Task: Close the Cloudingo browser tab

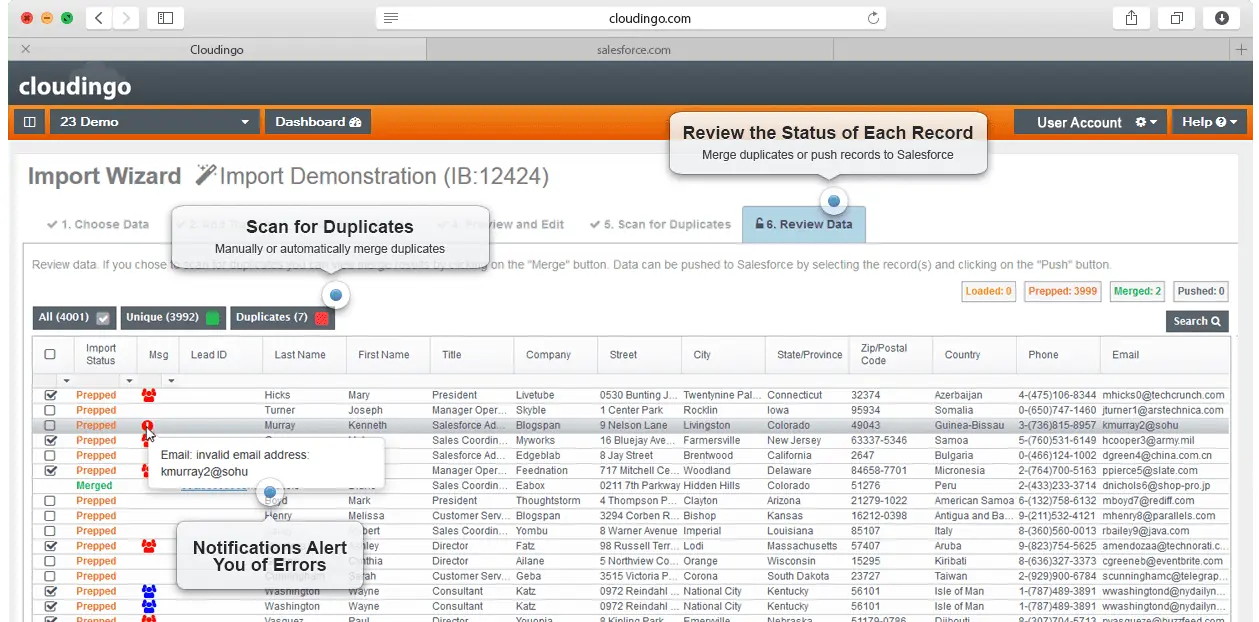Action: pyautogui.click(x=25, y=49)
